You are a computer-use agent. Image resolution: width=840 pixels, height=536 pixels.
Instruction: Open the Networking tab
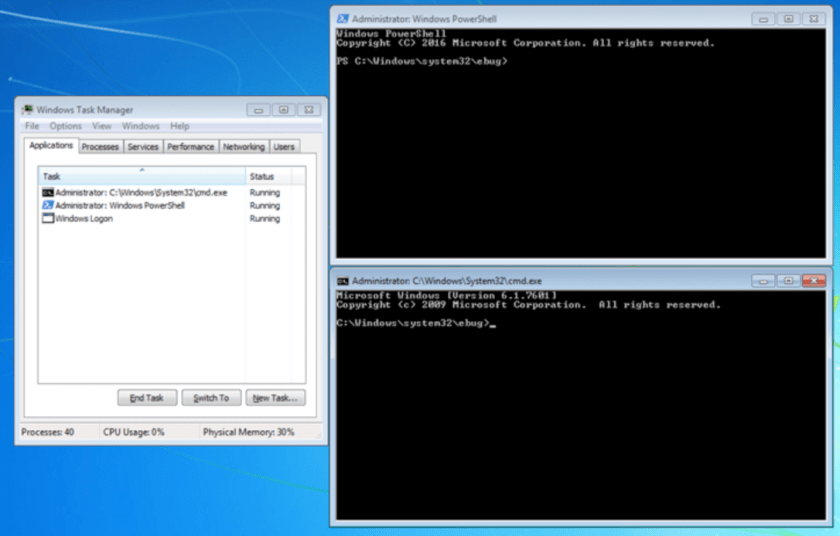pyautogui.click(x=243, y=147)
